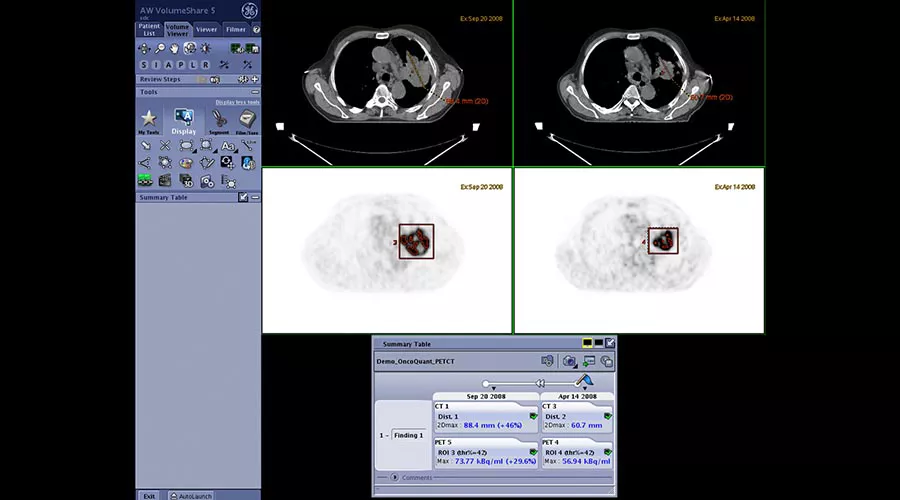
Task: Select the Aa text annotation tool
Action: pyautogui.click(x=228, y=146)
